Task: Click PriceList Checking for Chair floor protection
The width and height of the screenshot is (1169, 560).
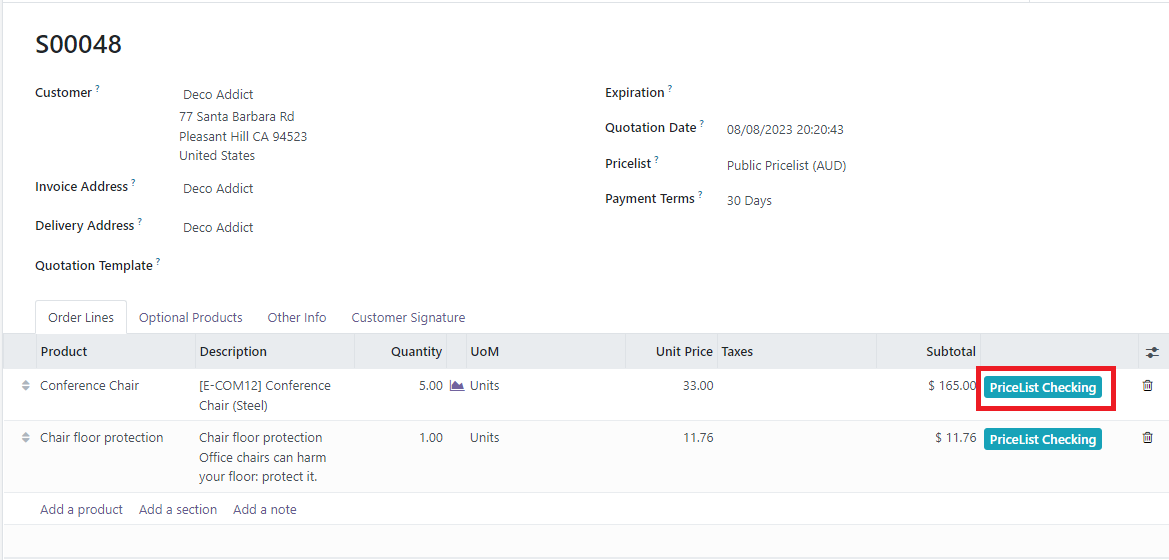Action: [x=1042, y=440]
